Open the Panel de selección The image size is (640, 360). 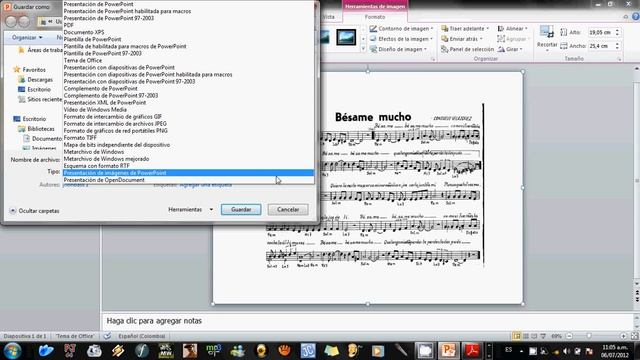click(x=467, y=49)
